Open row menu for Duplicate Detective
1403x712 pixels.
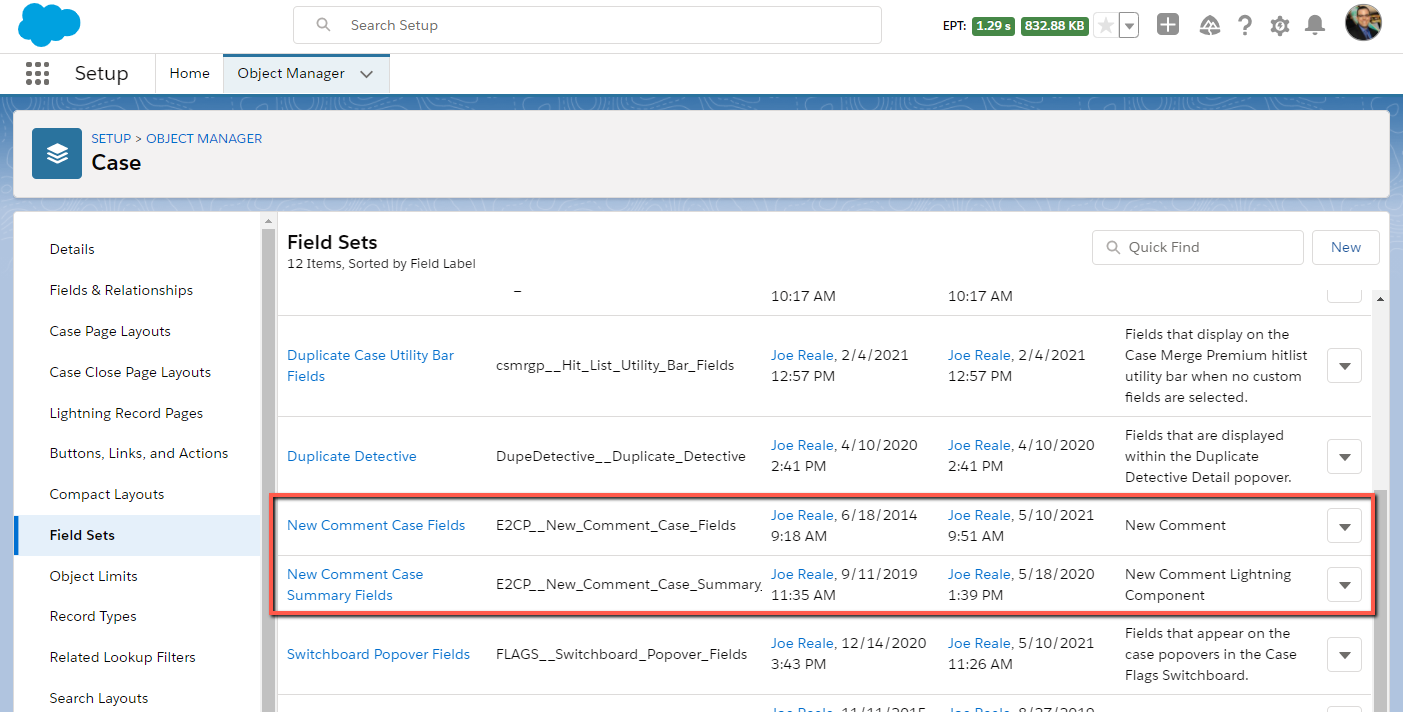pos(1344,456)
